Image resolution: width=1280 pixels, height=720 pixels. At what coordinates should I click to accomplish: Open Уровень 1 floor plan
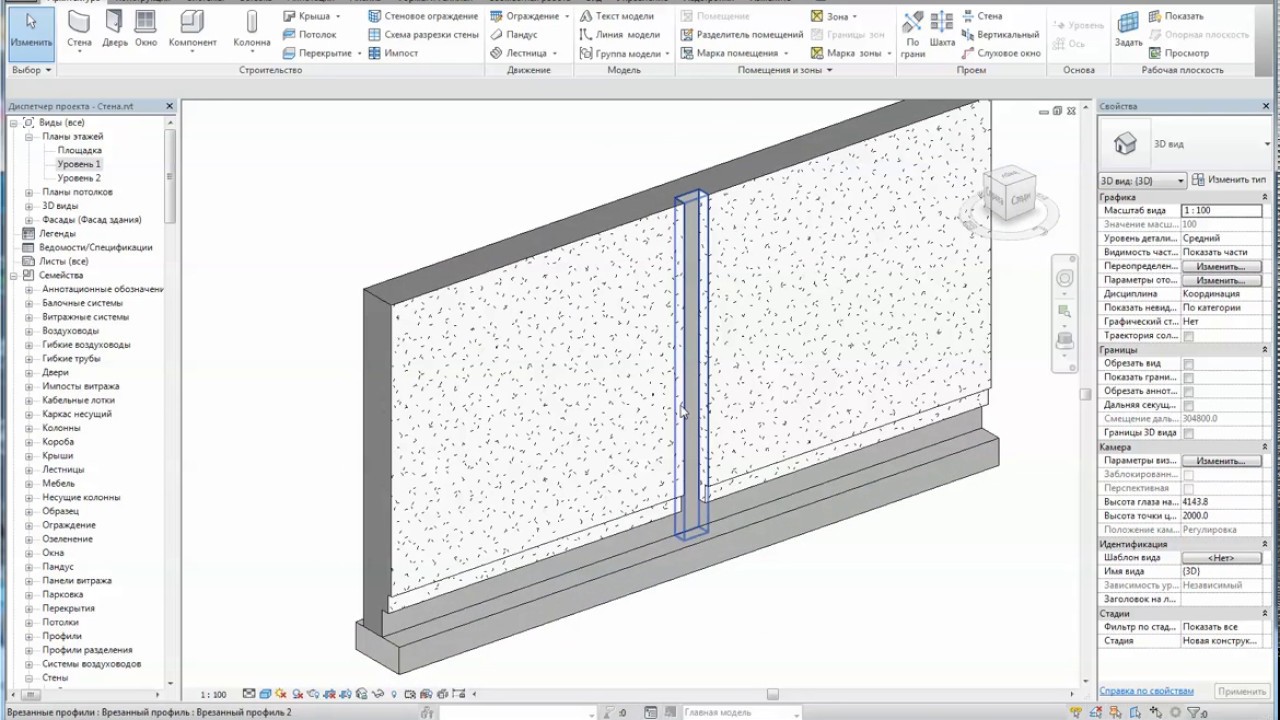tap(79, 164)
